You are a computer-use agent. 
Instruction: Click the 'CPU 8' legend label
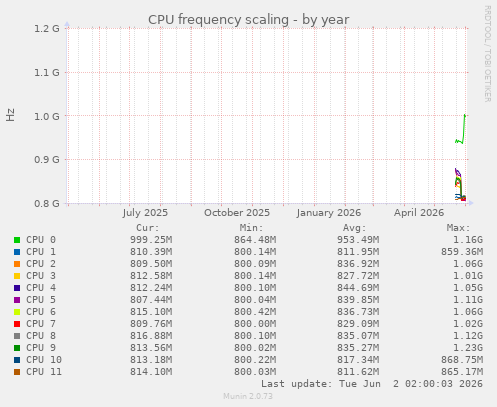tap(41, 336)
